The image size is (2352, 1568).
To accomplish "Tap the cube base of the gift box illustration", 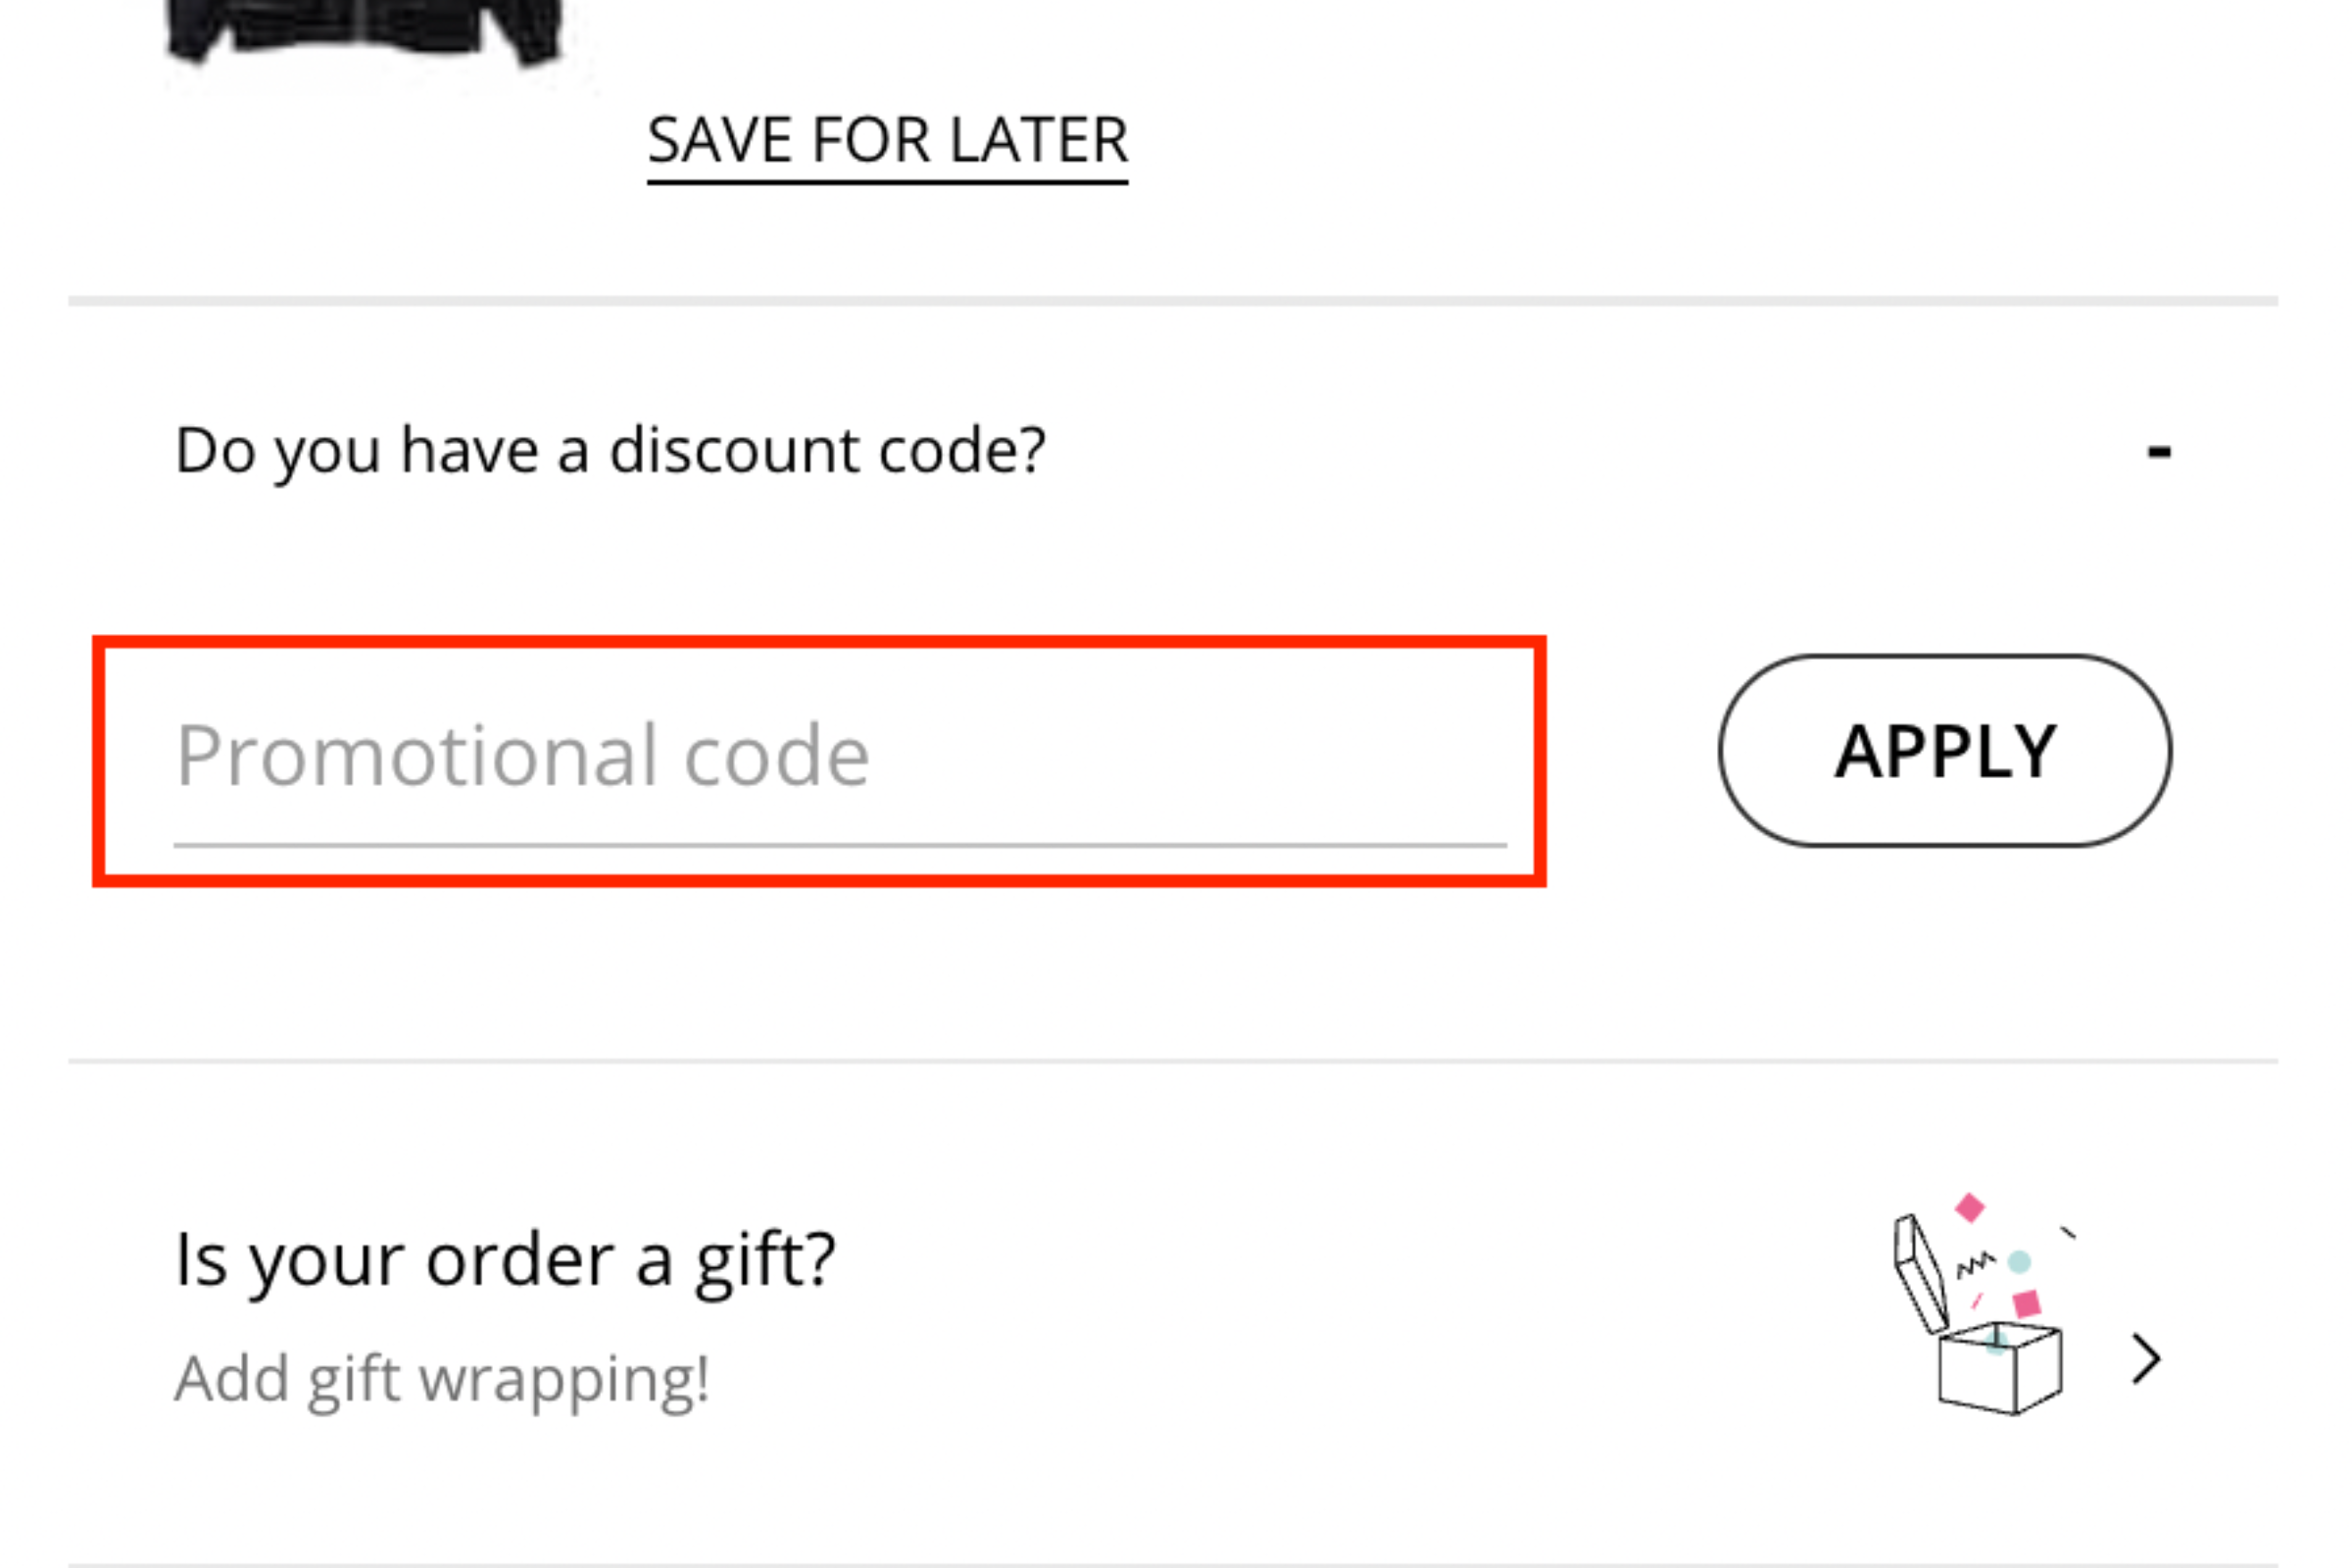I will [x=2000, y=1368].
